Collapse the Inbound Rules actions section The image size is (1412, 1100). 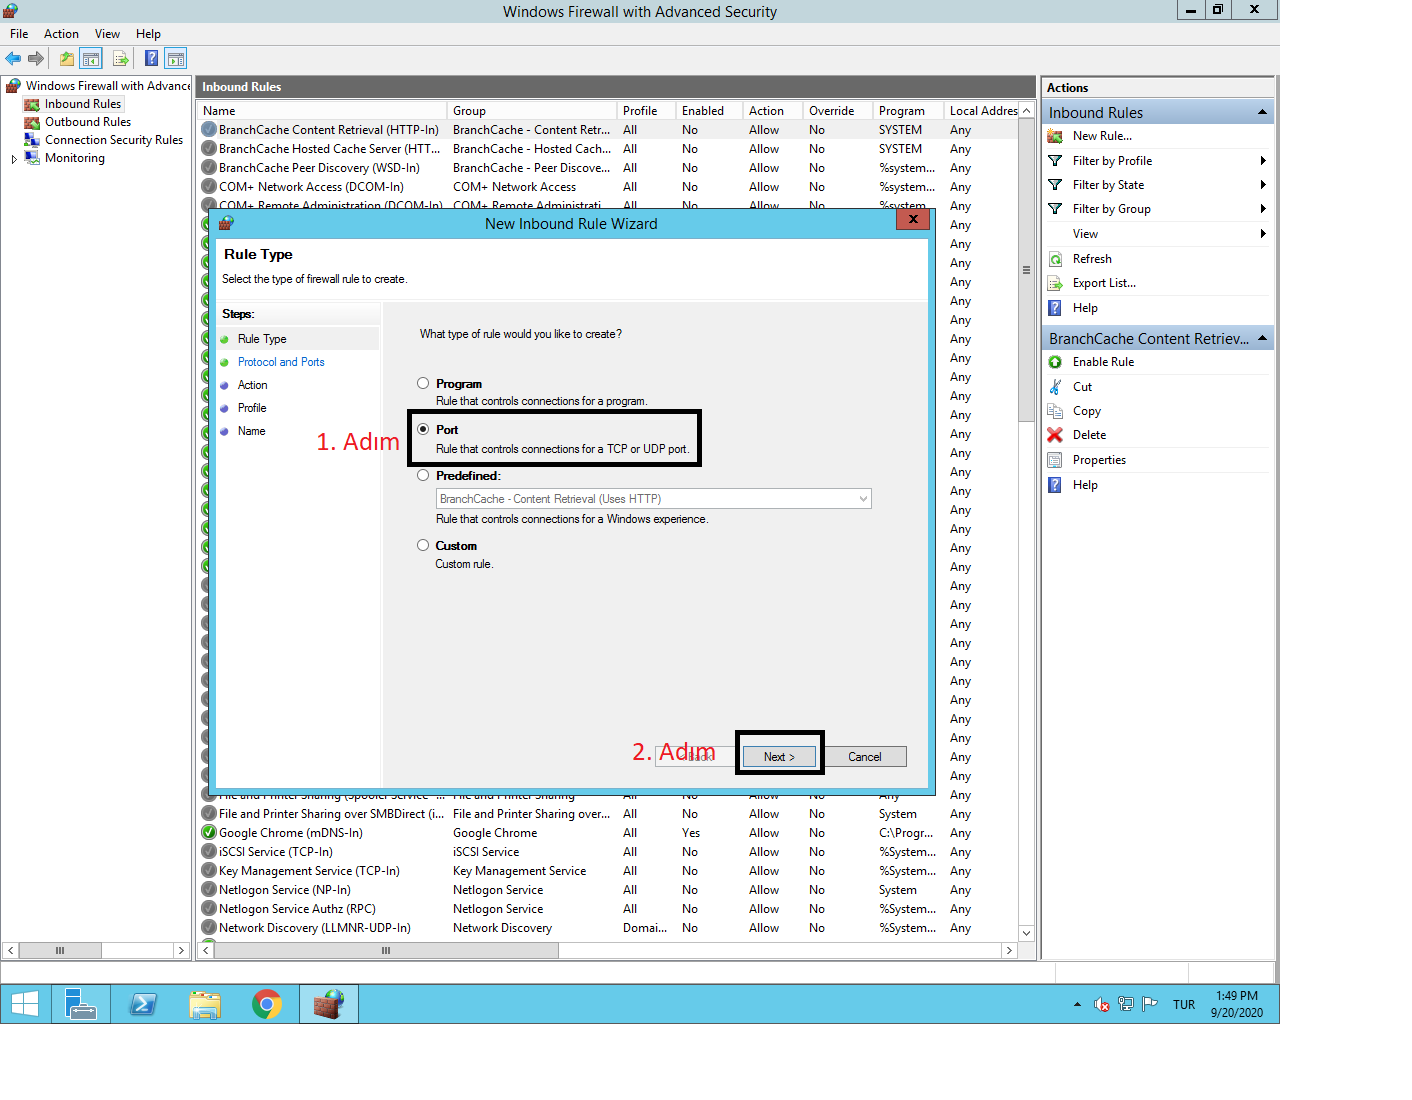(x=1262, y=112)
